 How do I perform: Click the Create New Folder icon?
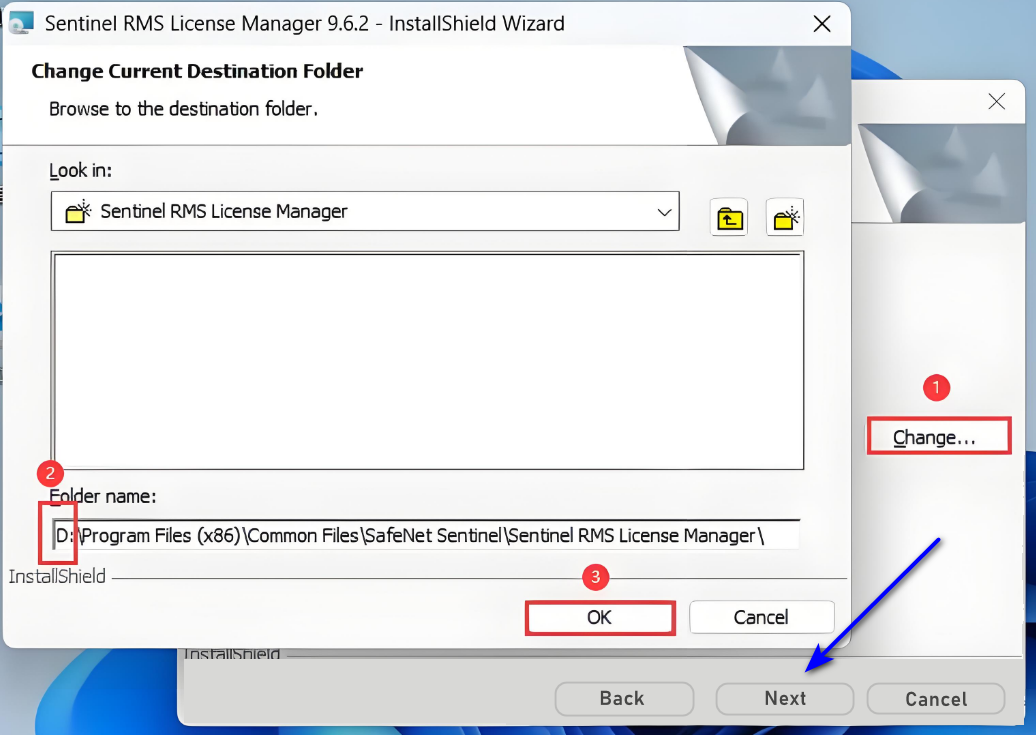click(x=785, y=217)
